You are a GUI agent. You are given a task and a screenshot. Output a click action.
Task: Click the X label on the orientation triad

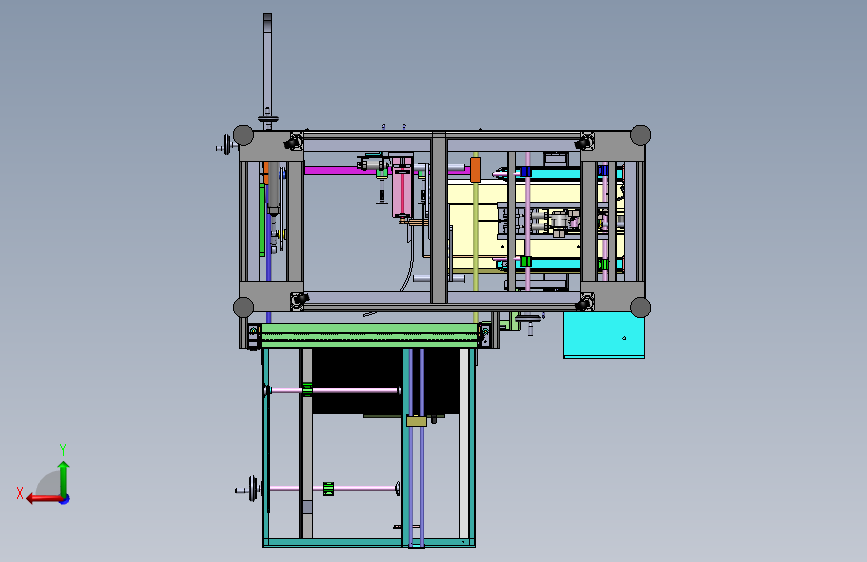coord(20,493)
